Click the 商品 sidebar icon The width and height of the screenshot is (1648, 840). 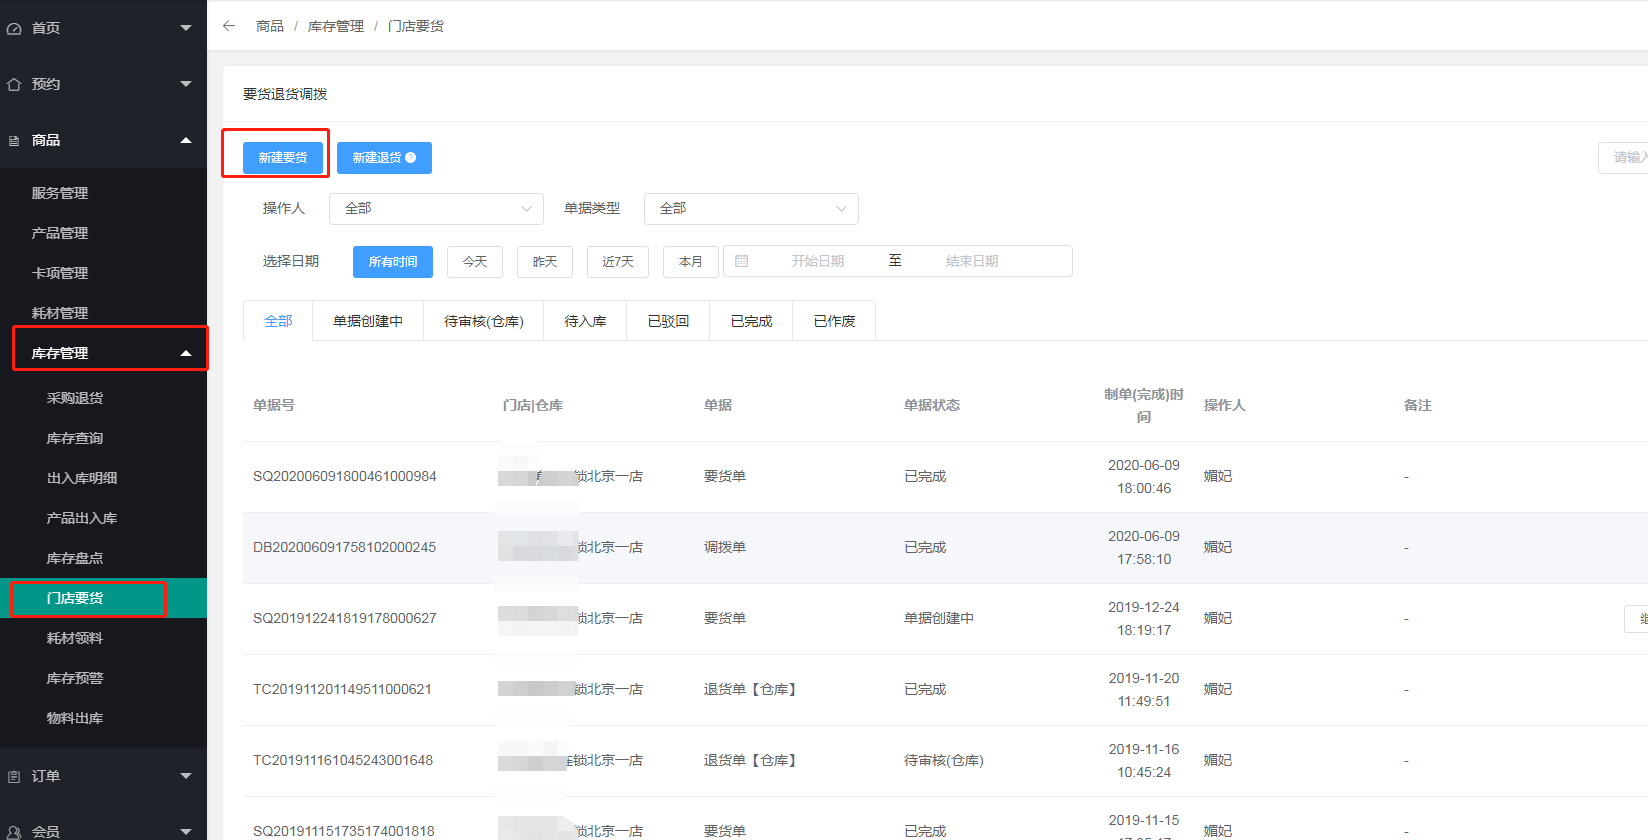(x=14, y=140)
